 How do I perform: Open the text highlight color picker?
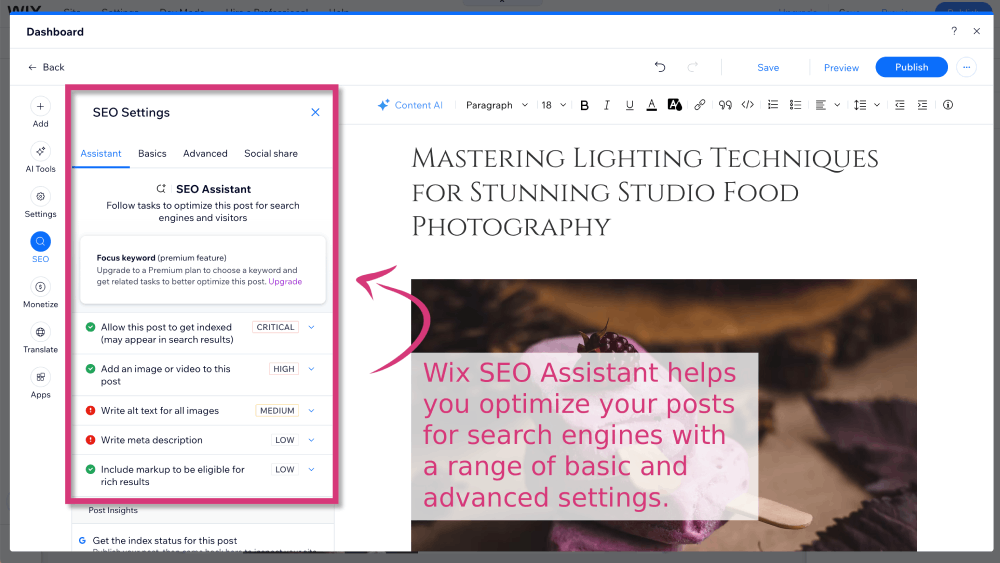pos(674,105)
